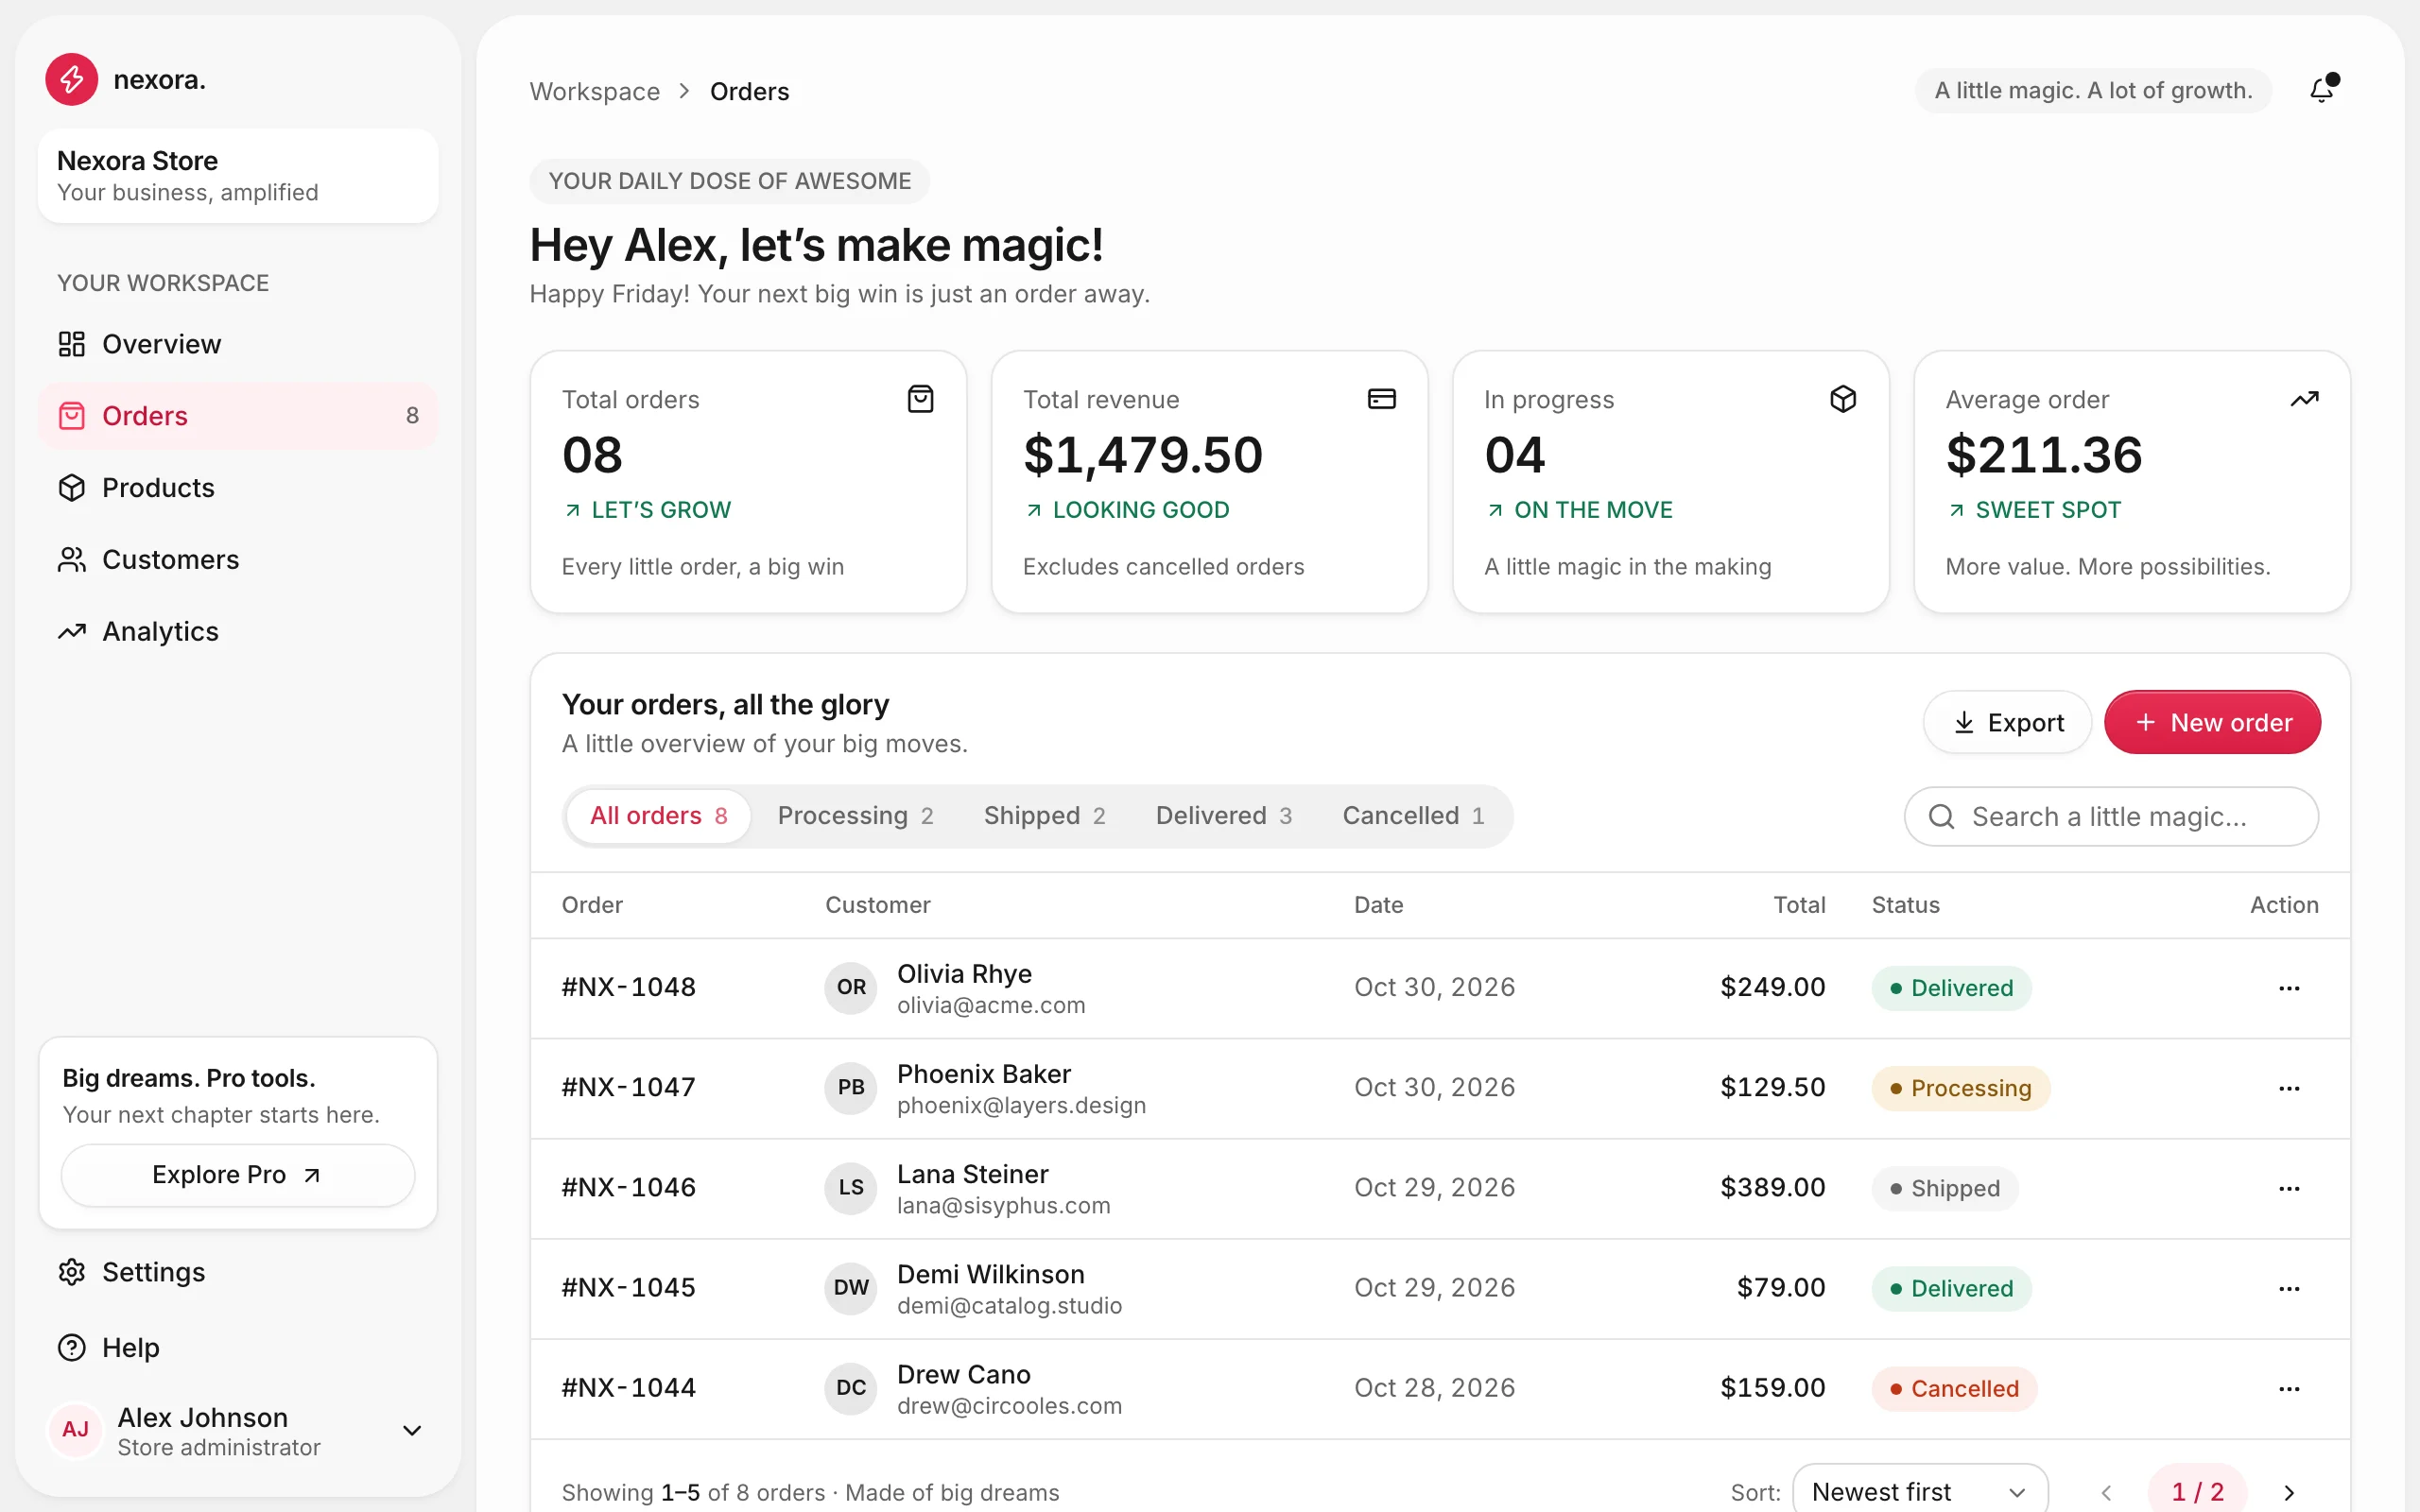Create a New order
Image resolution: width=2420 pixels, height=1512 pixels.
(x=2212, y=722)
